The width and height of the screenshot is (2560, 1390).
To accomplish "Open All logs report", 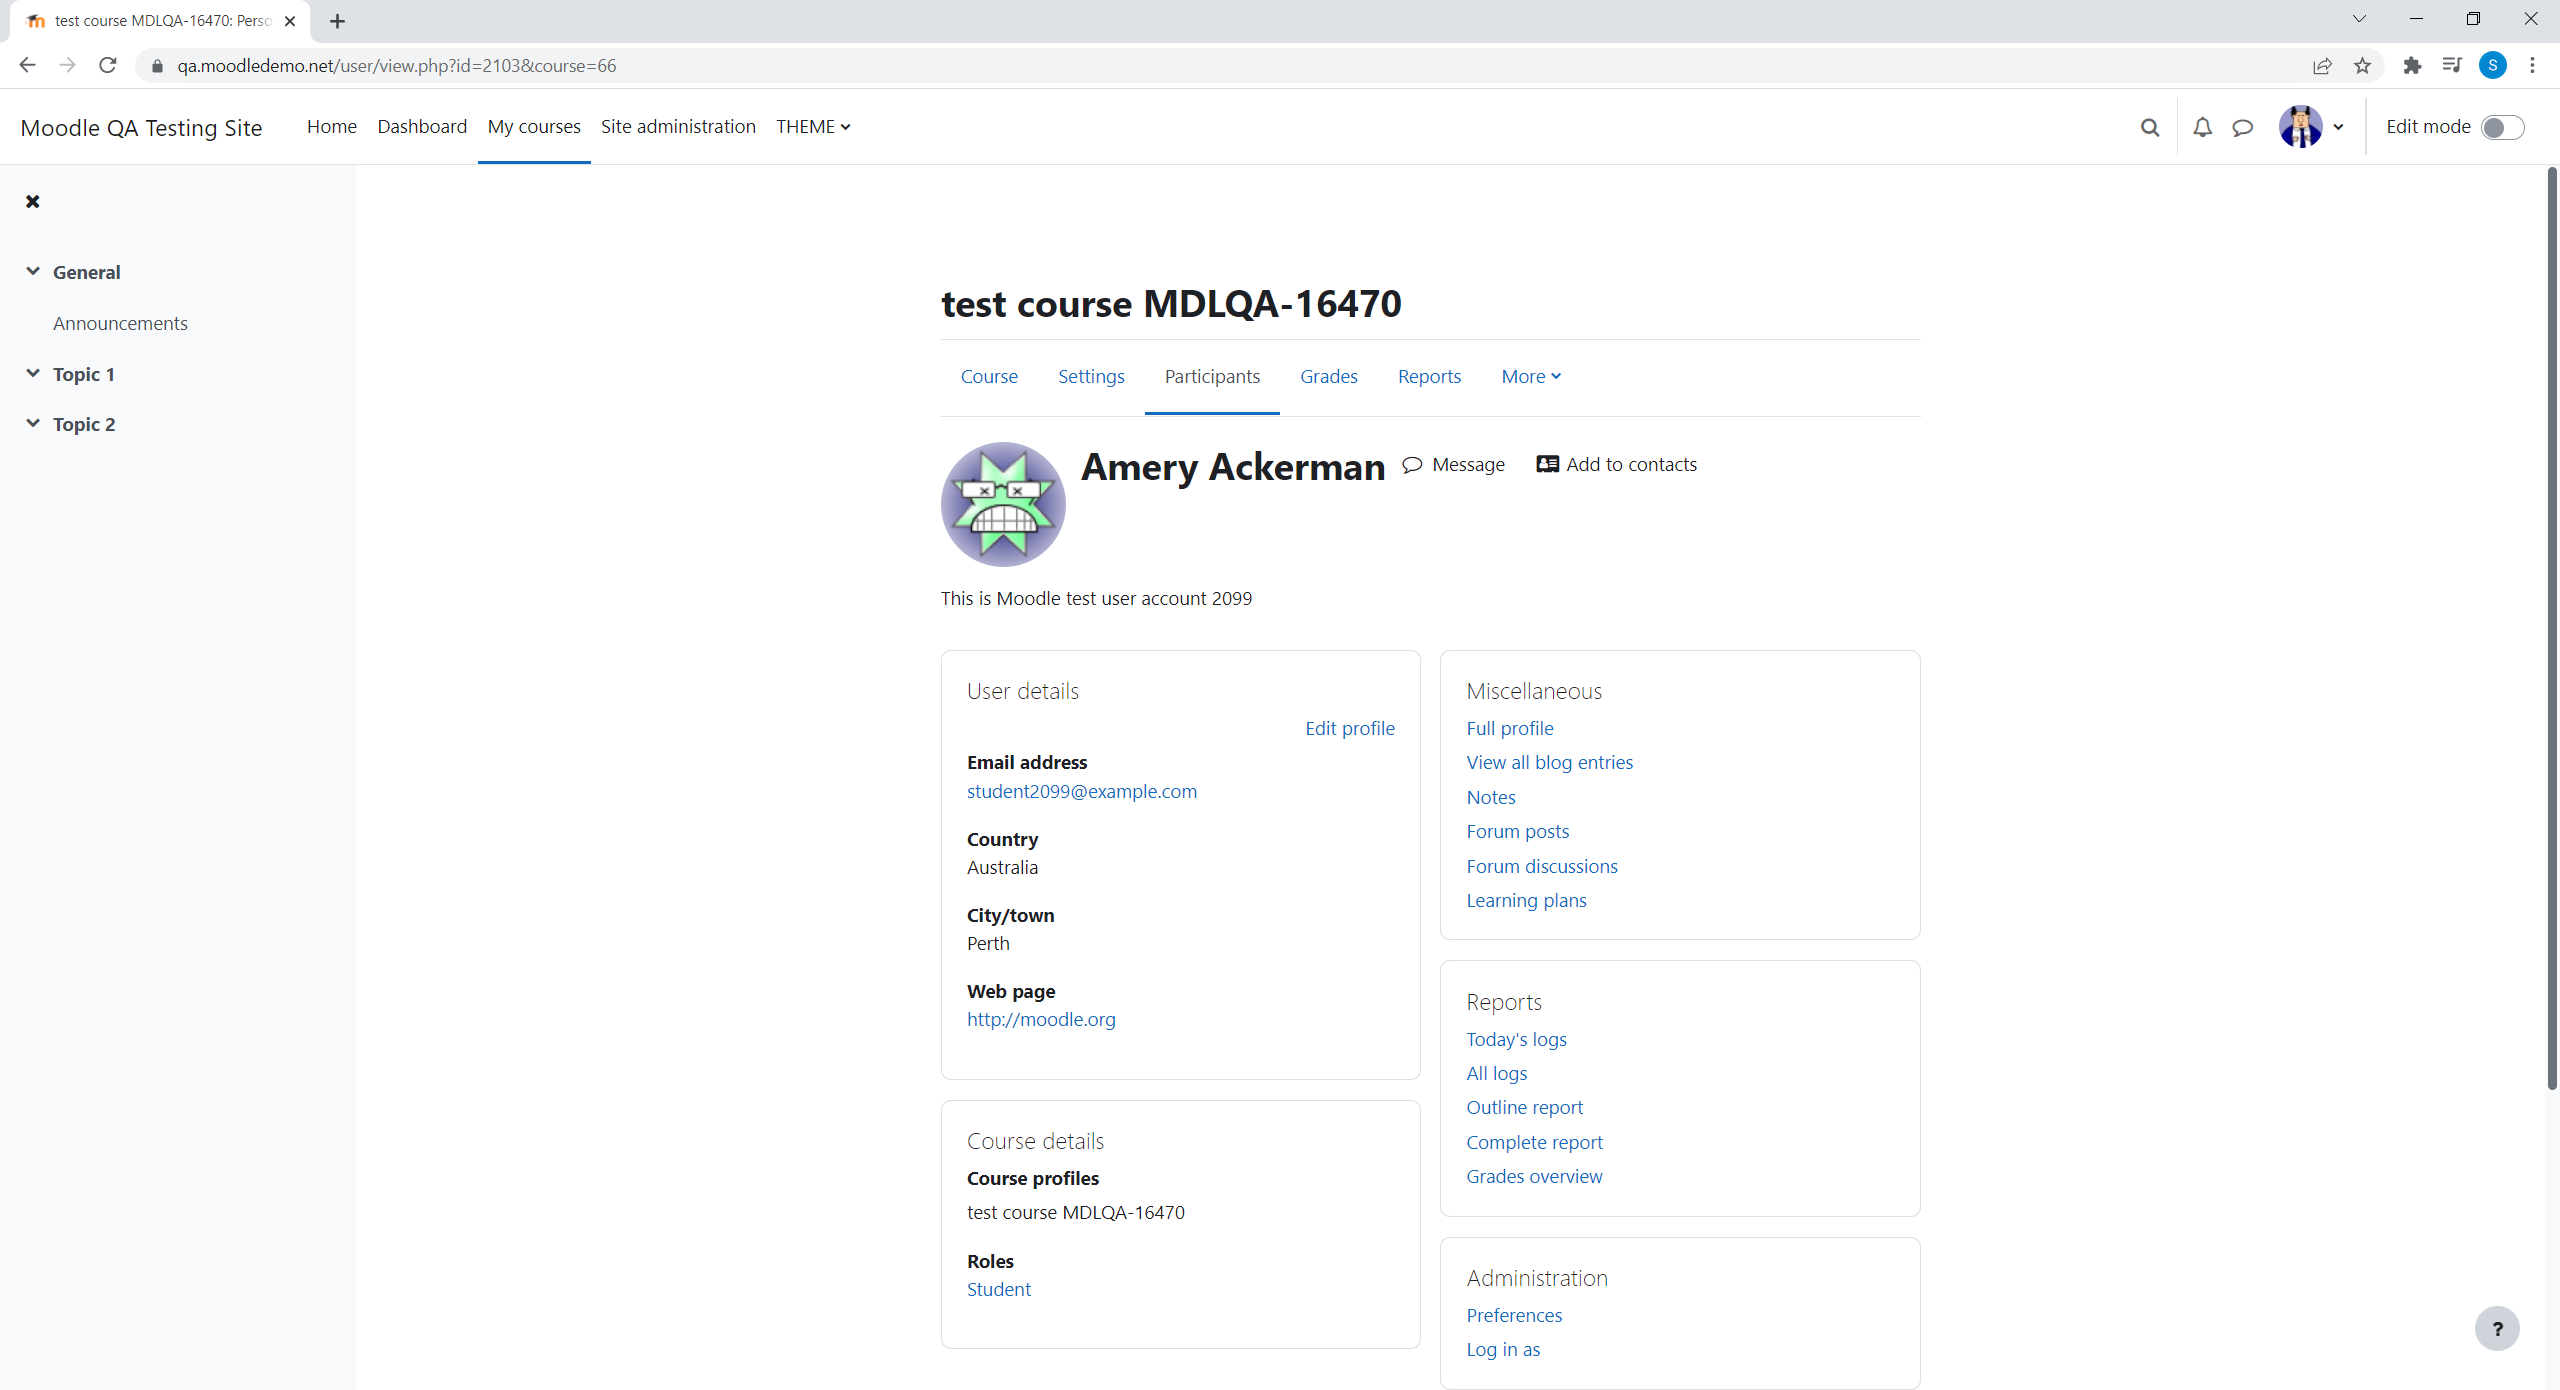I will (x=1497, y=1073).
